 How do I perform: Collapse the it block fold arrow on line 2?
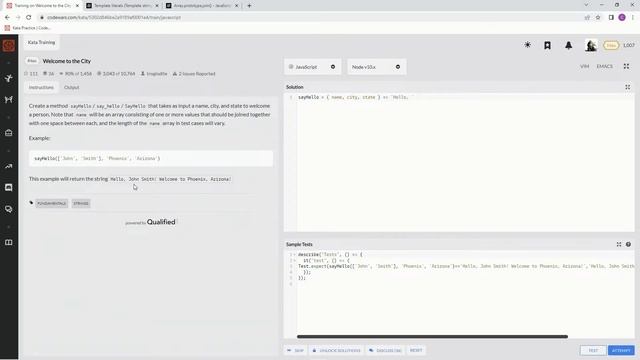click(x=294, y=260)
